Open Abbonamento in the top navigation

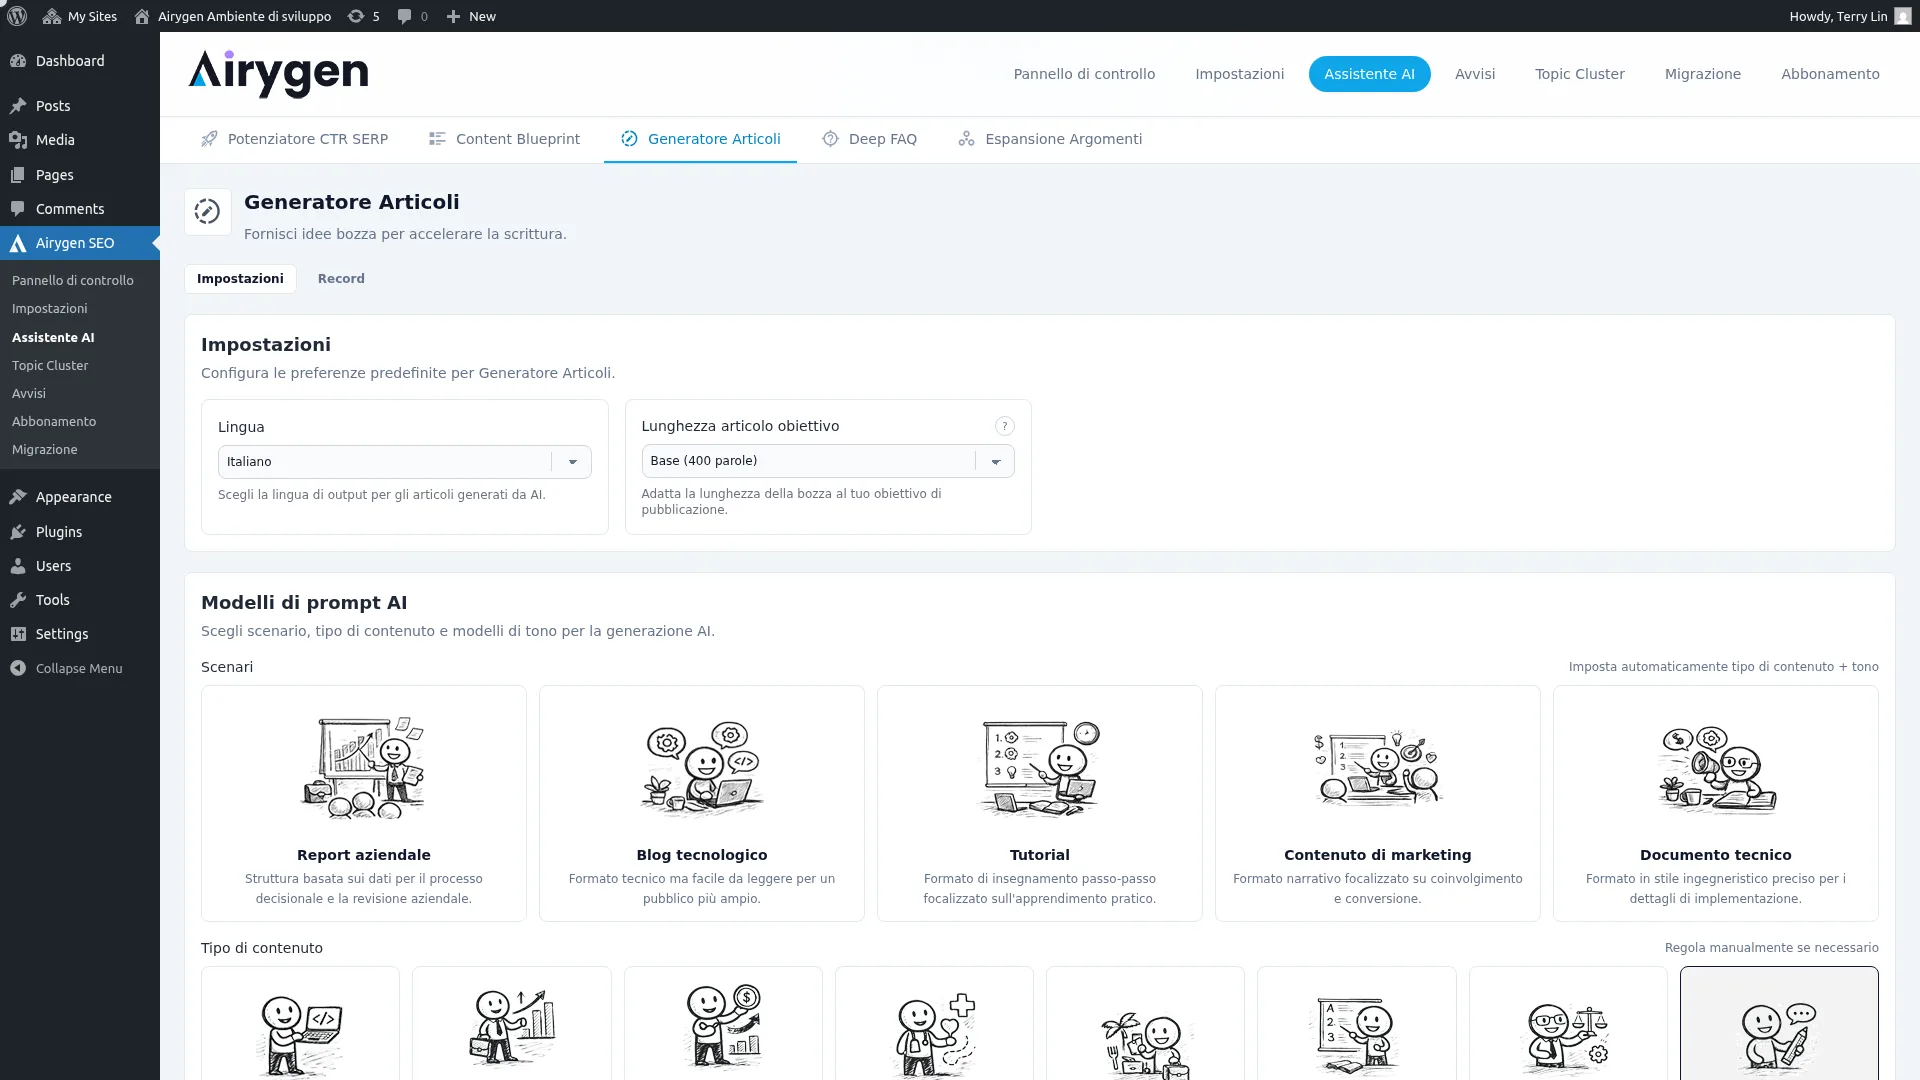1830,74
